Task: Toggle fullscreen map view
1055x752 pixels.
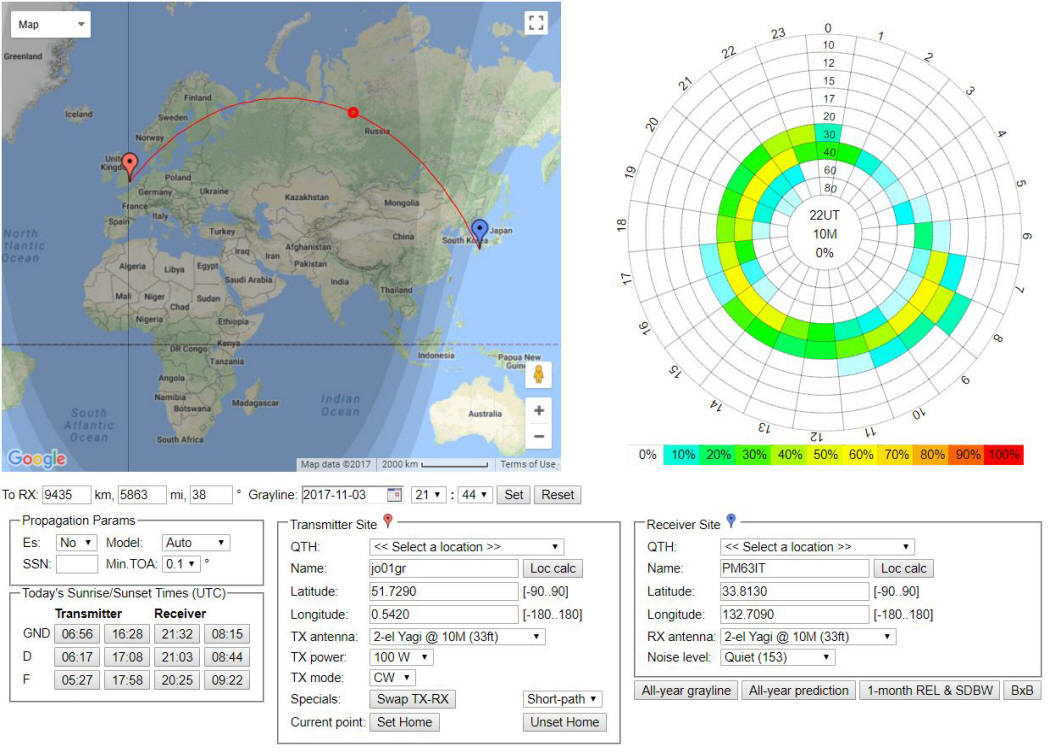Action: [x=536, y=24]
